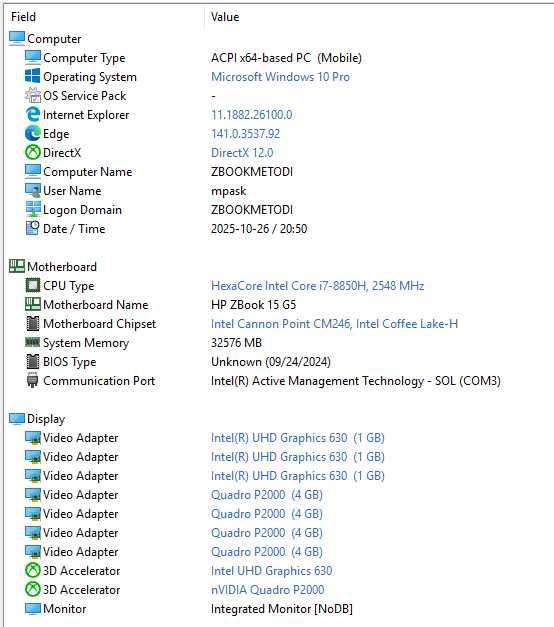Select the Logon Domain field label
This screenshot has height=627, width=554.
click(82, 210)
